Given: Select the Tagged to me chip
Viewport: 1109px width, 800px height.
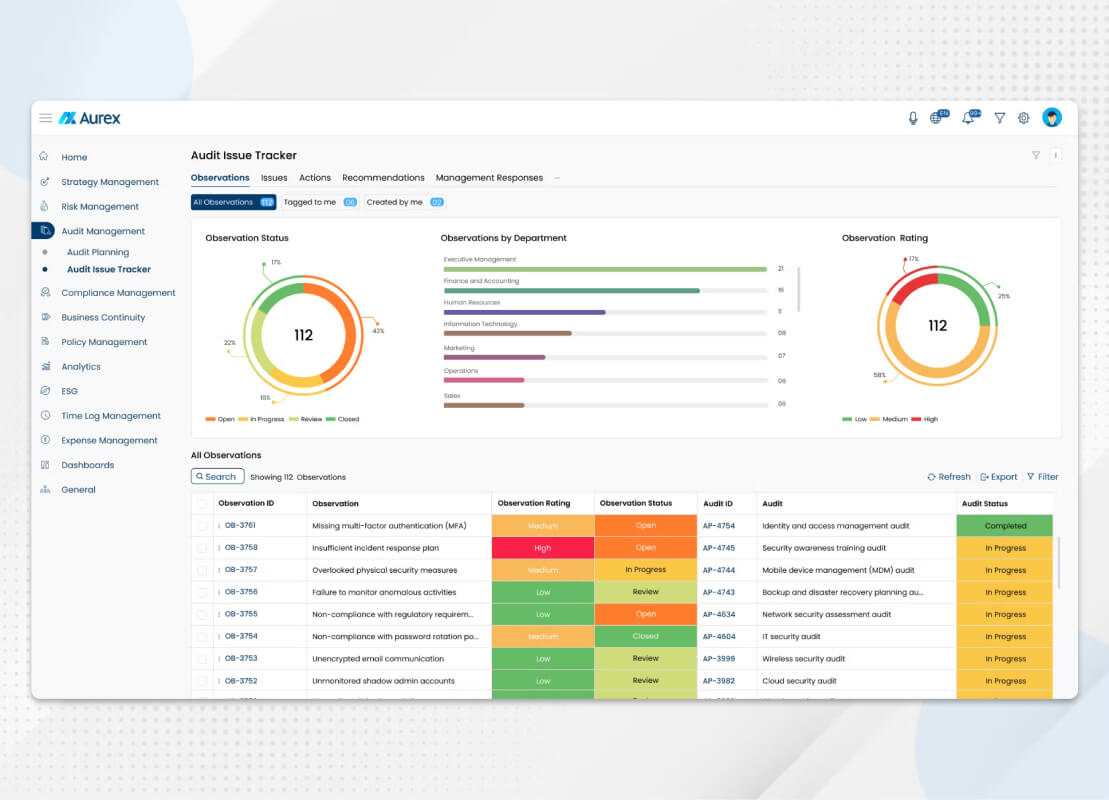Looking at the screenshot, I should [x=320, y=202].
